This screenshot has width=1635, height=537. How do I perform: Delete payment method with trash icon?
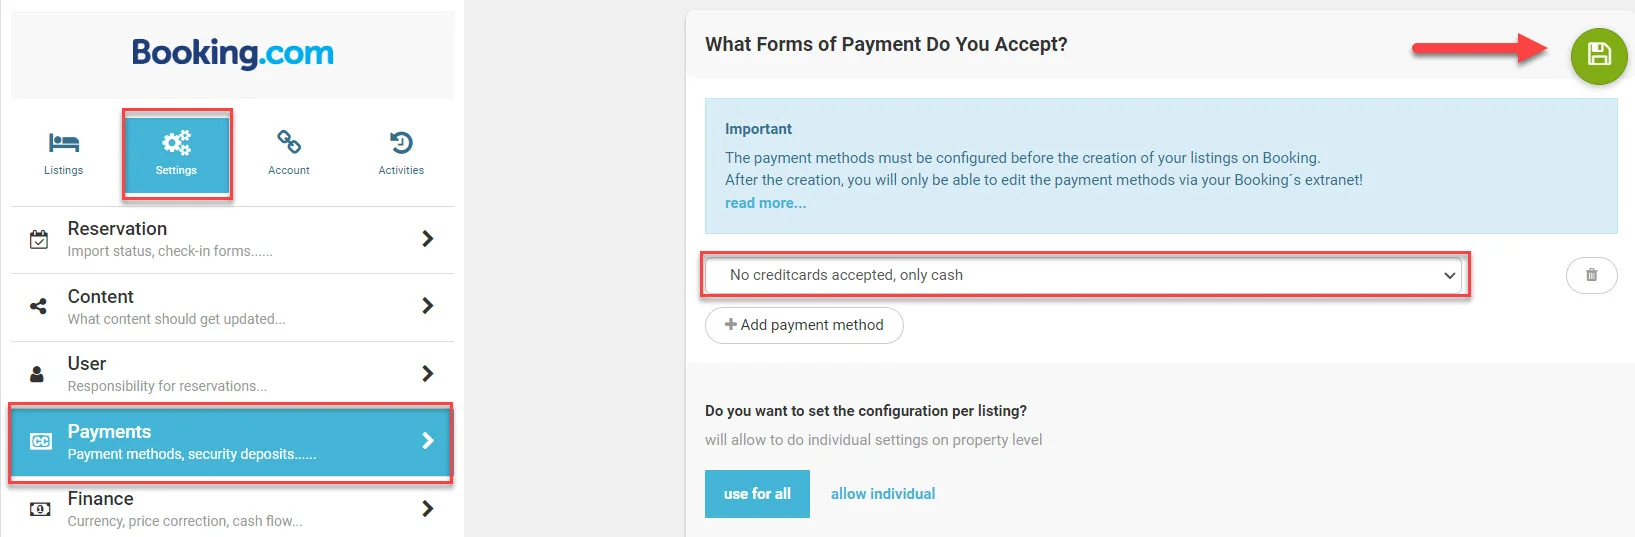click(x=1591, y=275)
